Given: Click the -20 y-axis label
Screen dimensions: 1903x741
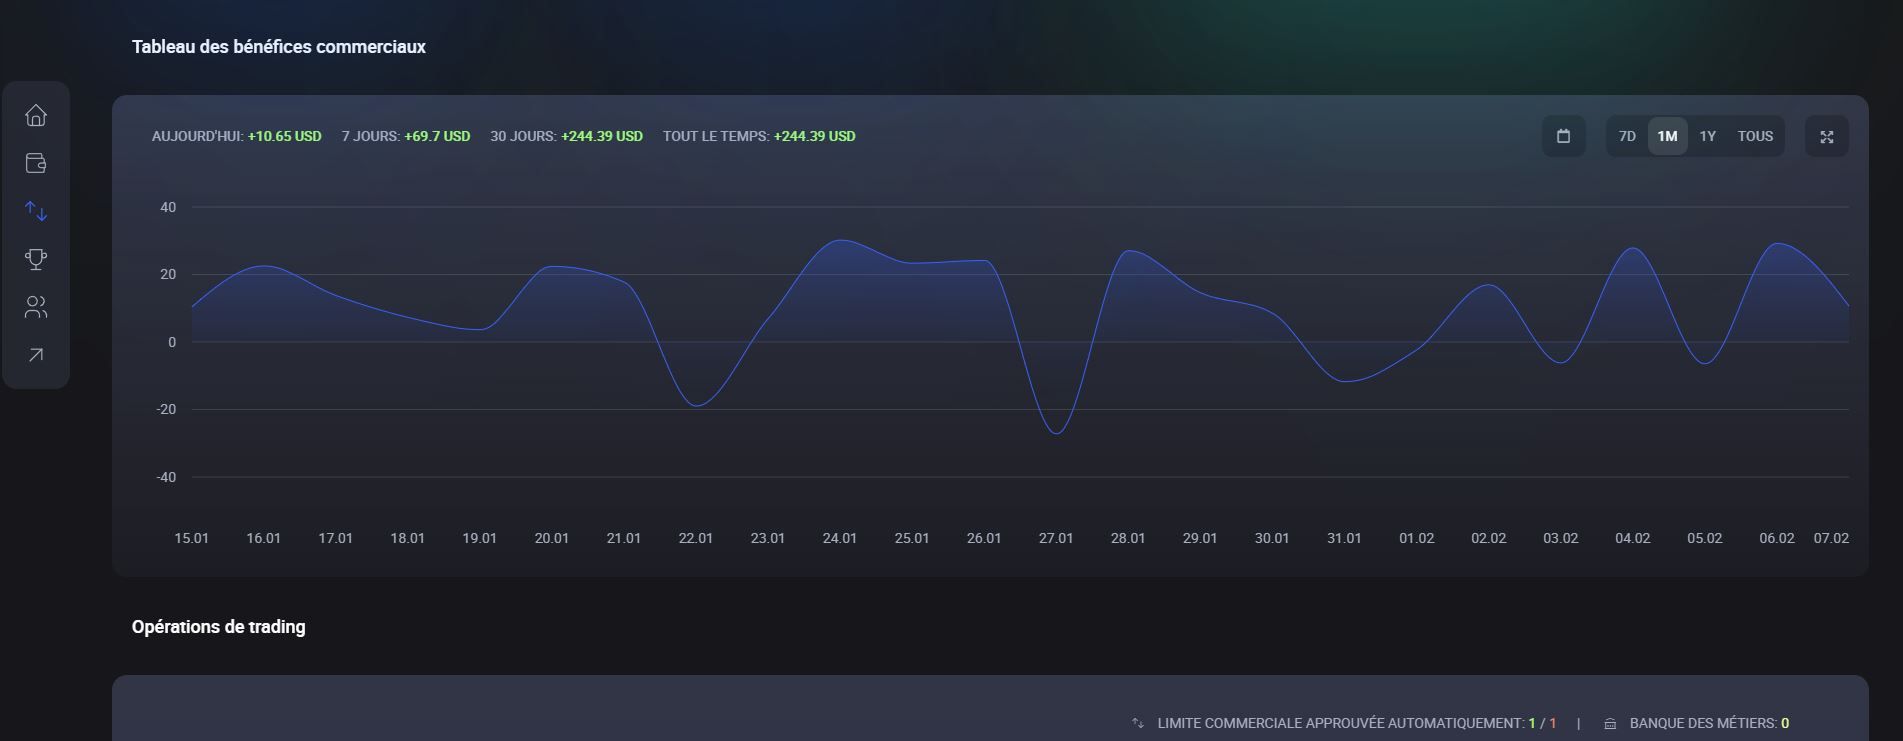Looking at the screenshot, I should pos(166,409).
